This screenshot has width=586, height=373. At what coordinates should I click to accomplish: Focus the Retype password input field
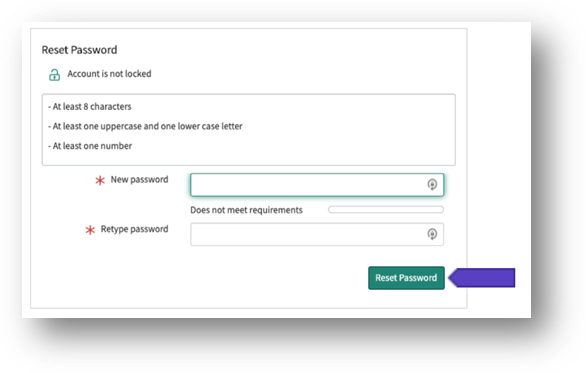pyautogui.click(x=317, y=234)
